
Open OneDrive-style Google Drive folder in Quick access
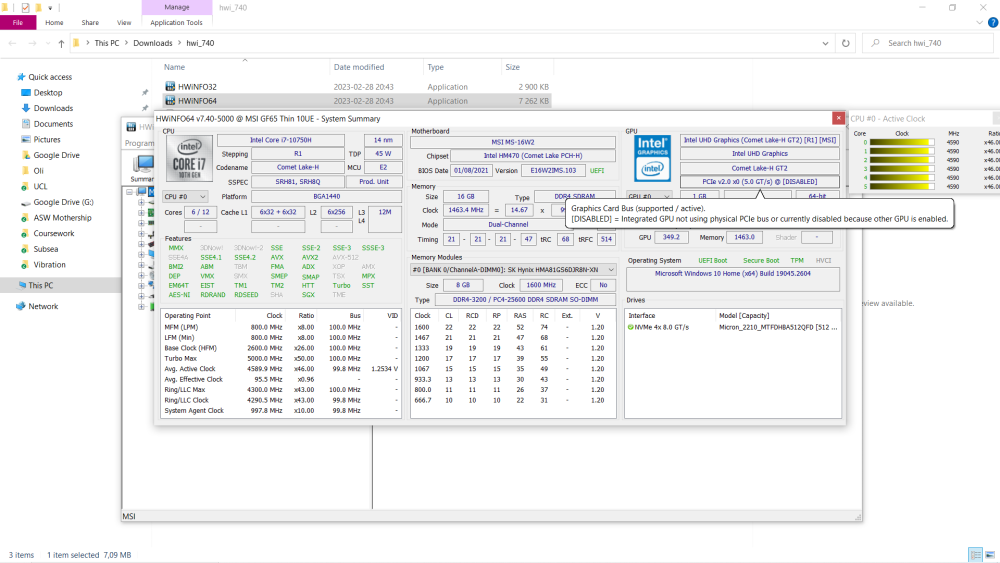56,155
